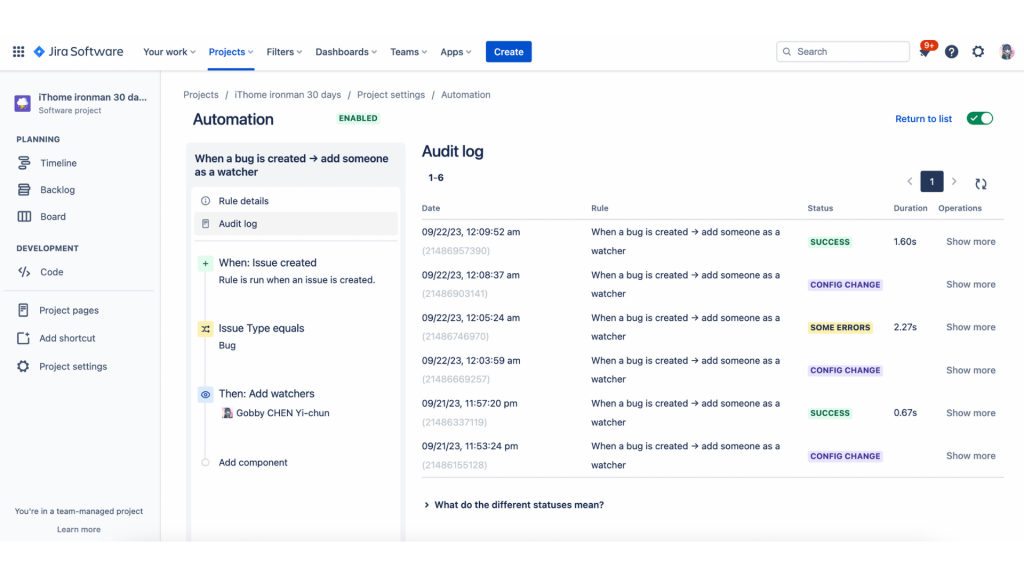Image resolution: width=1024 pixels, height=576 pixels.
Task: Click Show more for 11:53:24 pm entry
Action: 970,456
